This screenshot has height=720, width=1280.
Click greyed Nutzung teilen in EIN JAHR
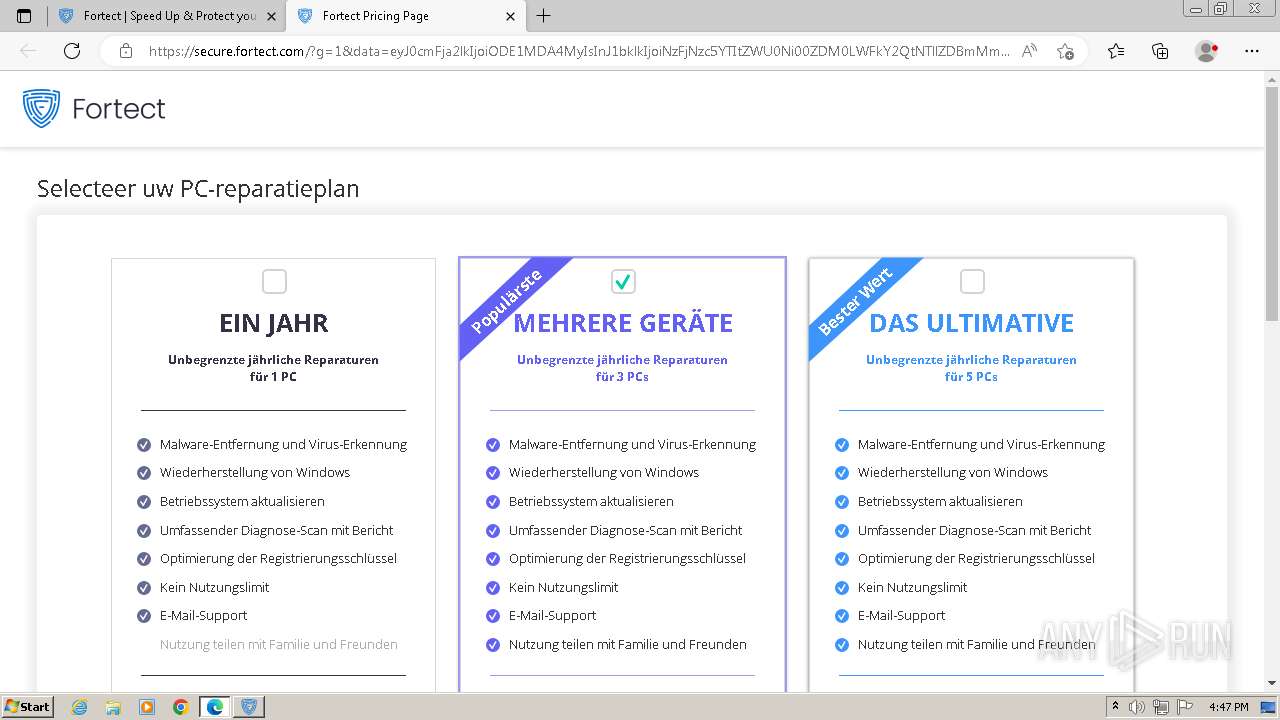279,645
